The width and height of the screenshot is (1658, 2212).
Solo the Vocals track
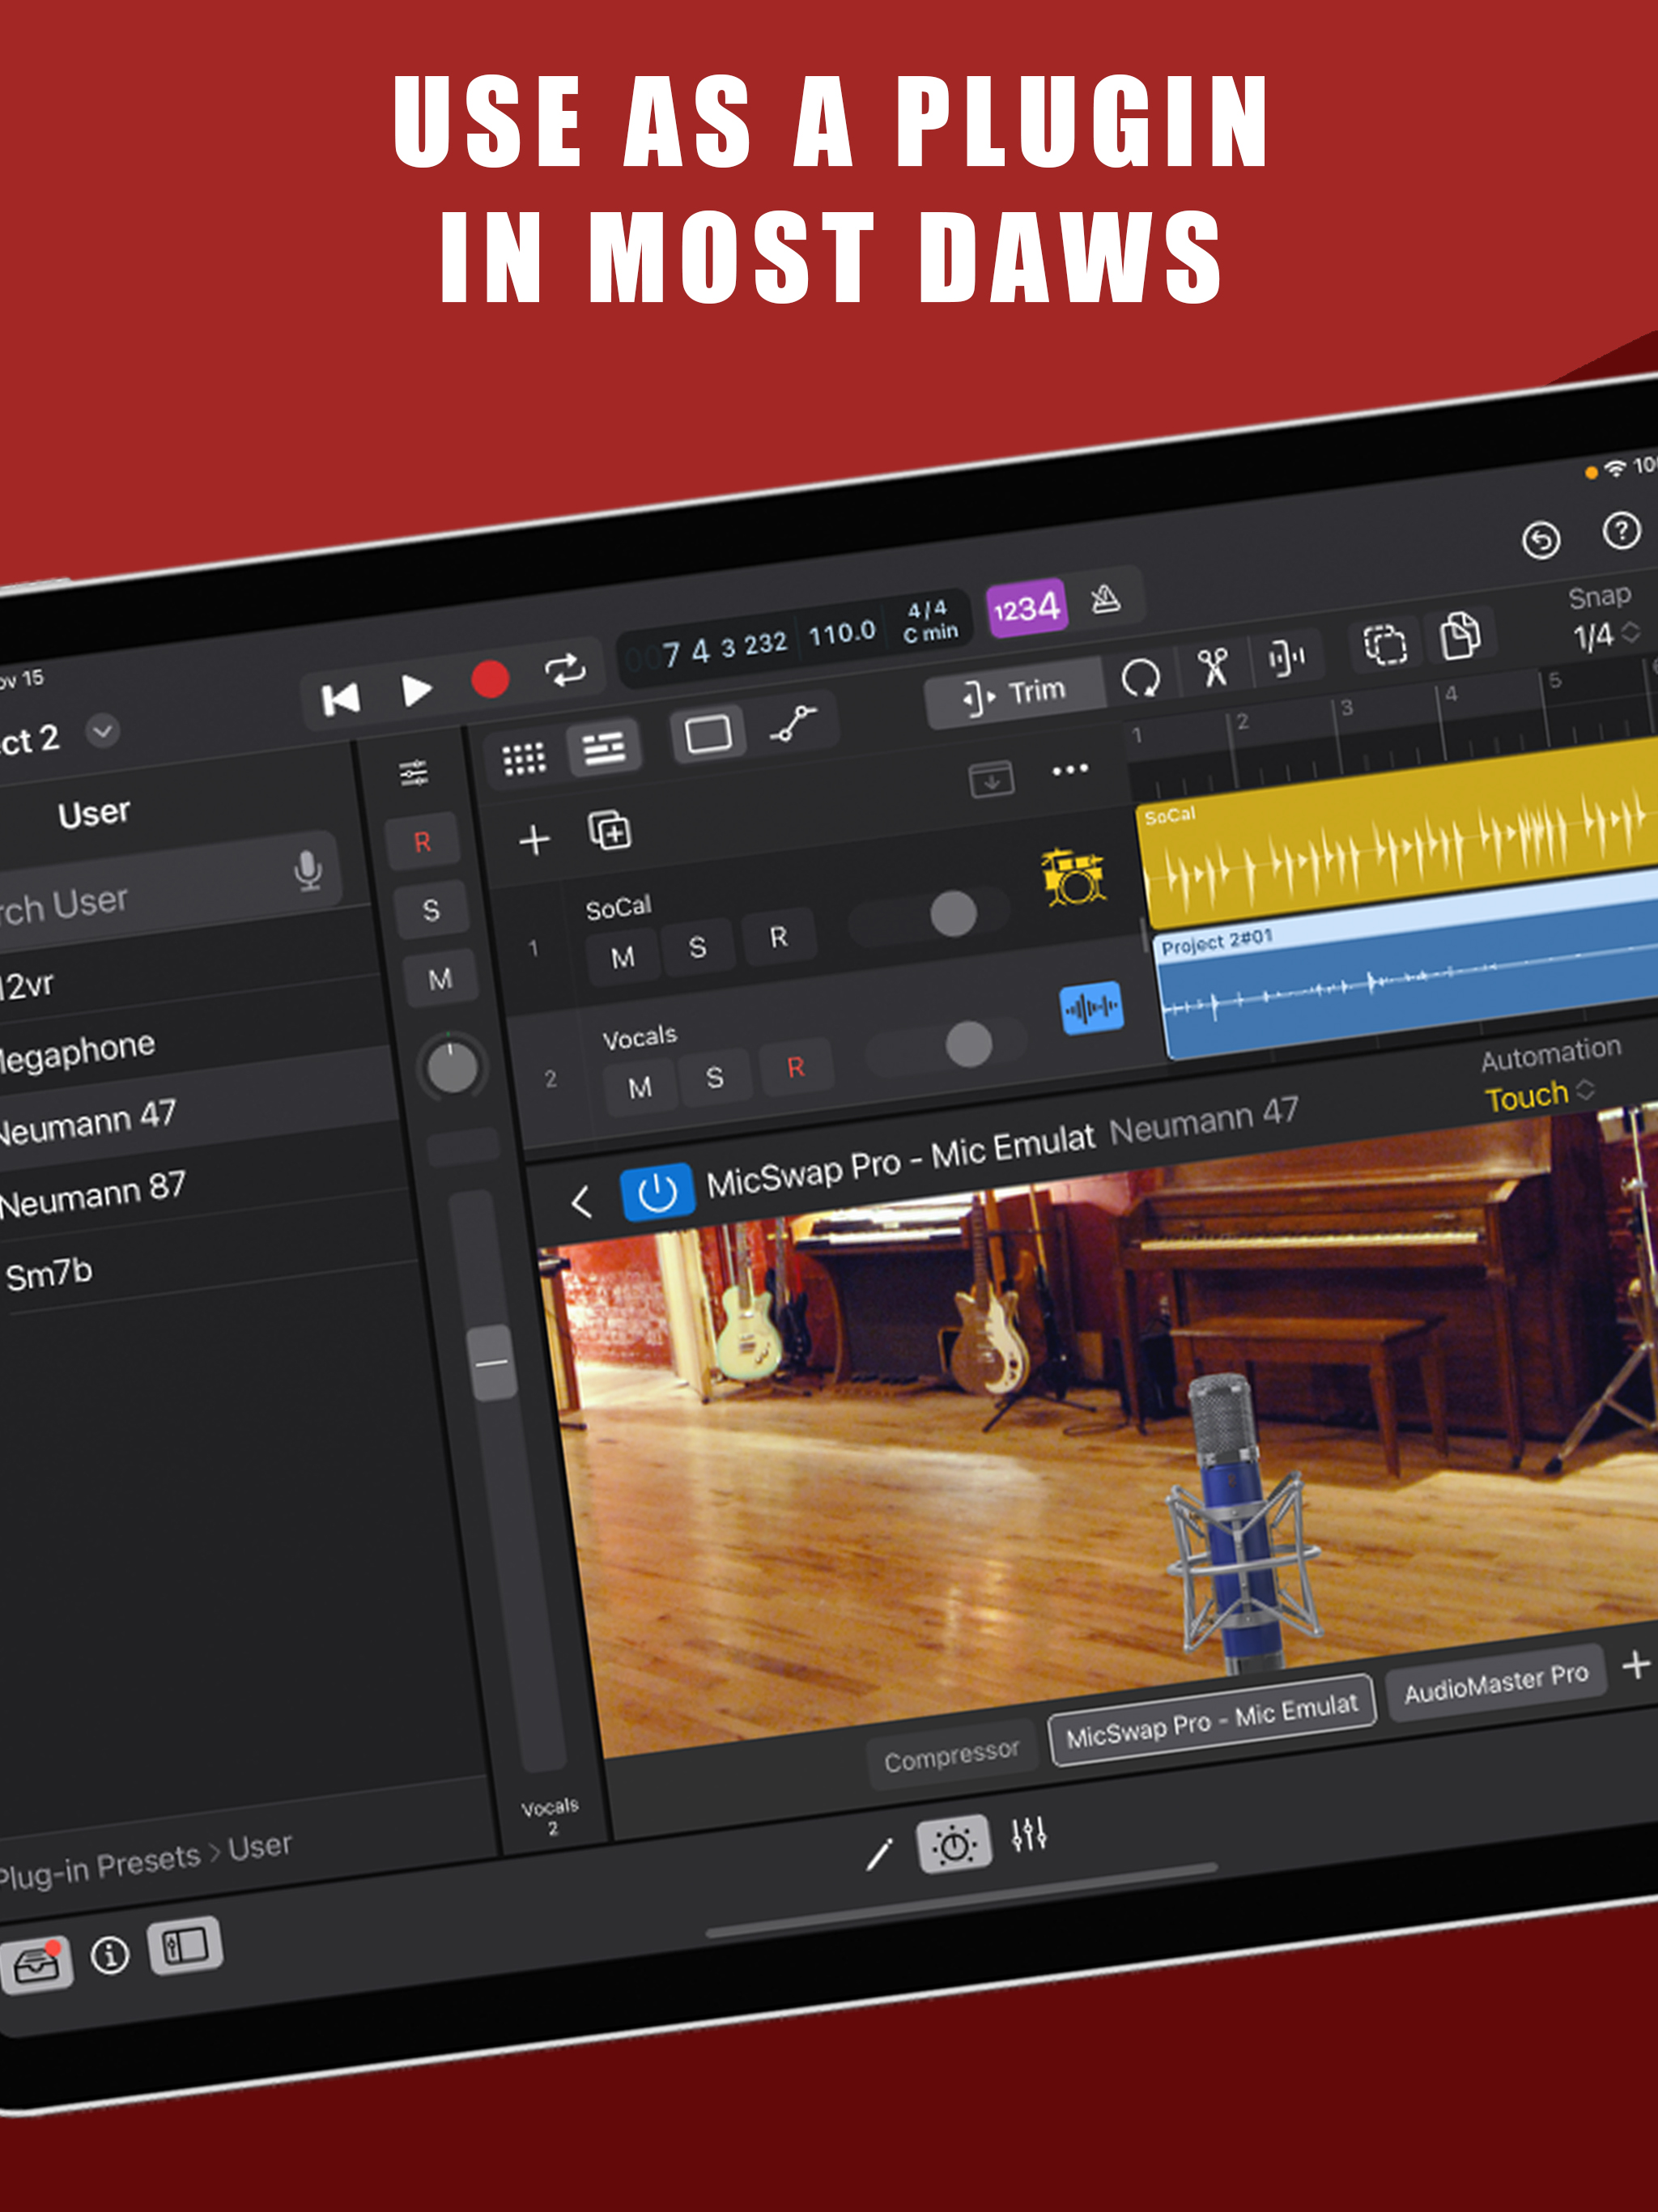tap(714, 1078)
